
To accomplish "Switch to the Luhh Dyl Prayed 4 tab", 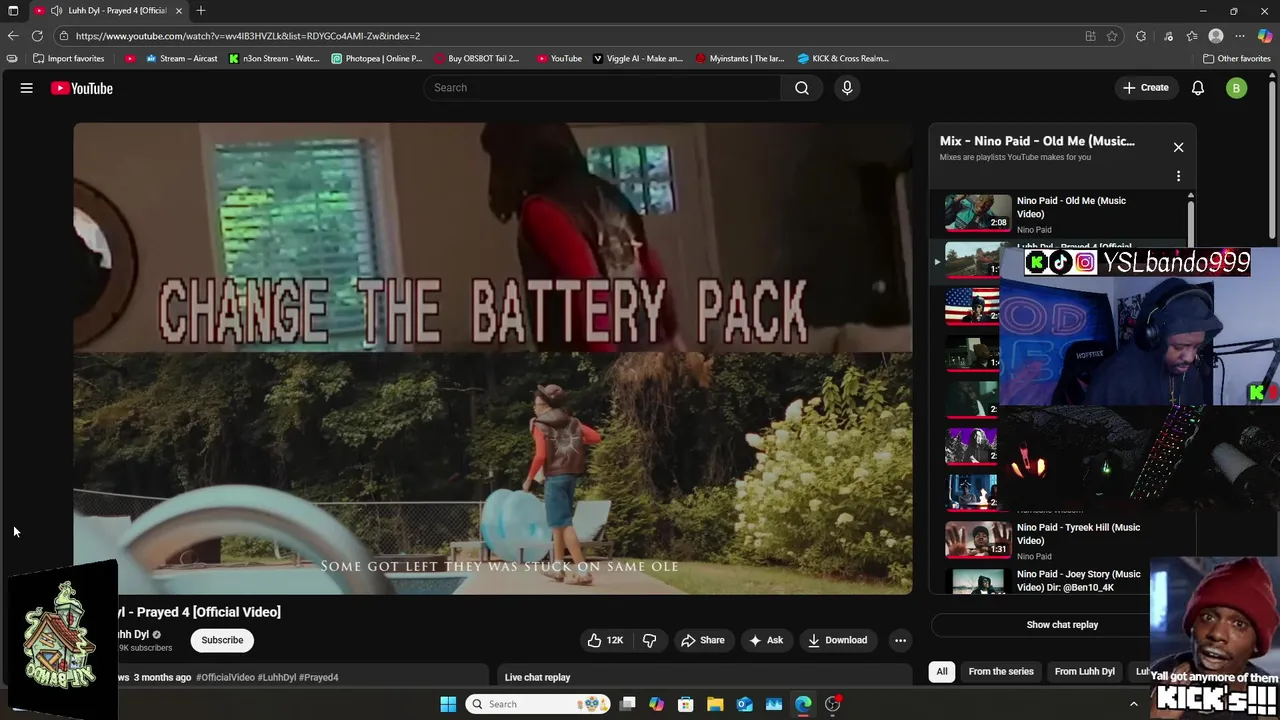I will (108, 10).
